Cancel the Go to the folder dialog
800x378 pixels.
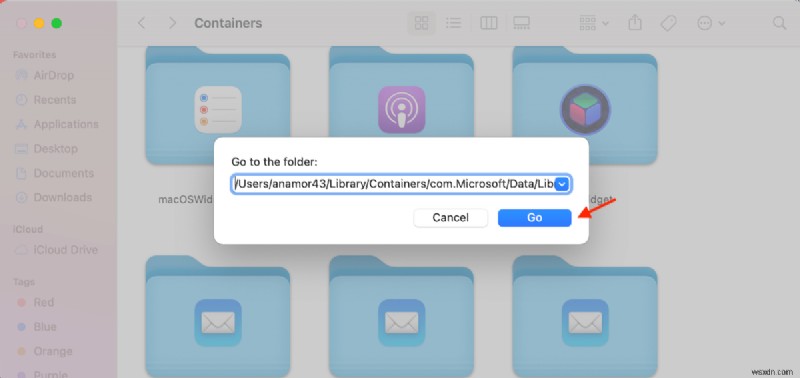tap(451, 218)
